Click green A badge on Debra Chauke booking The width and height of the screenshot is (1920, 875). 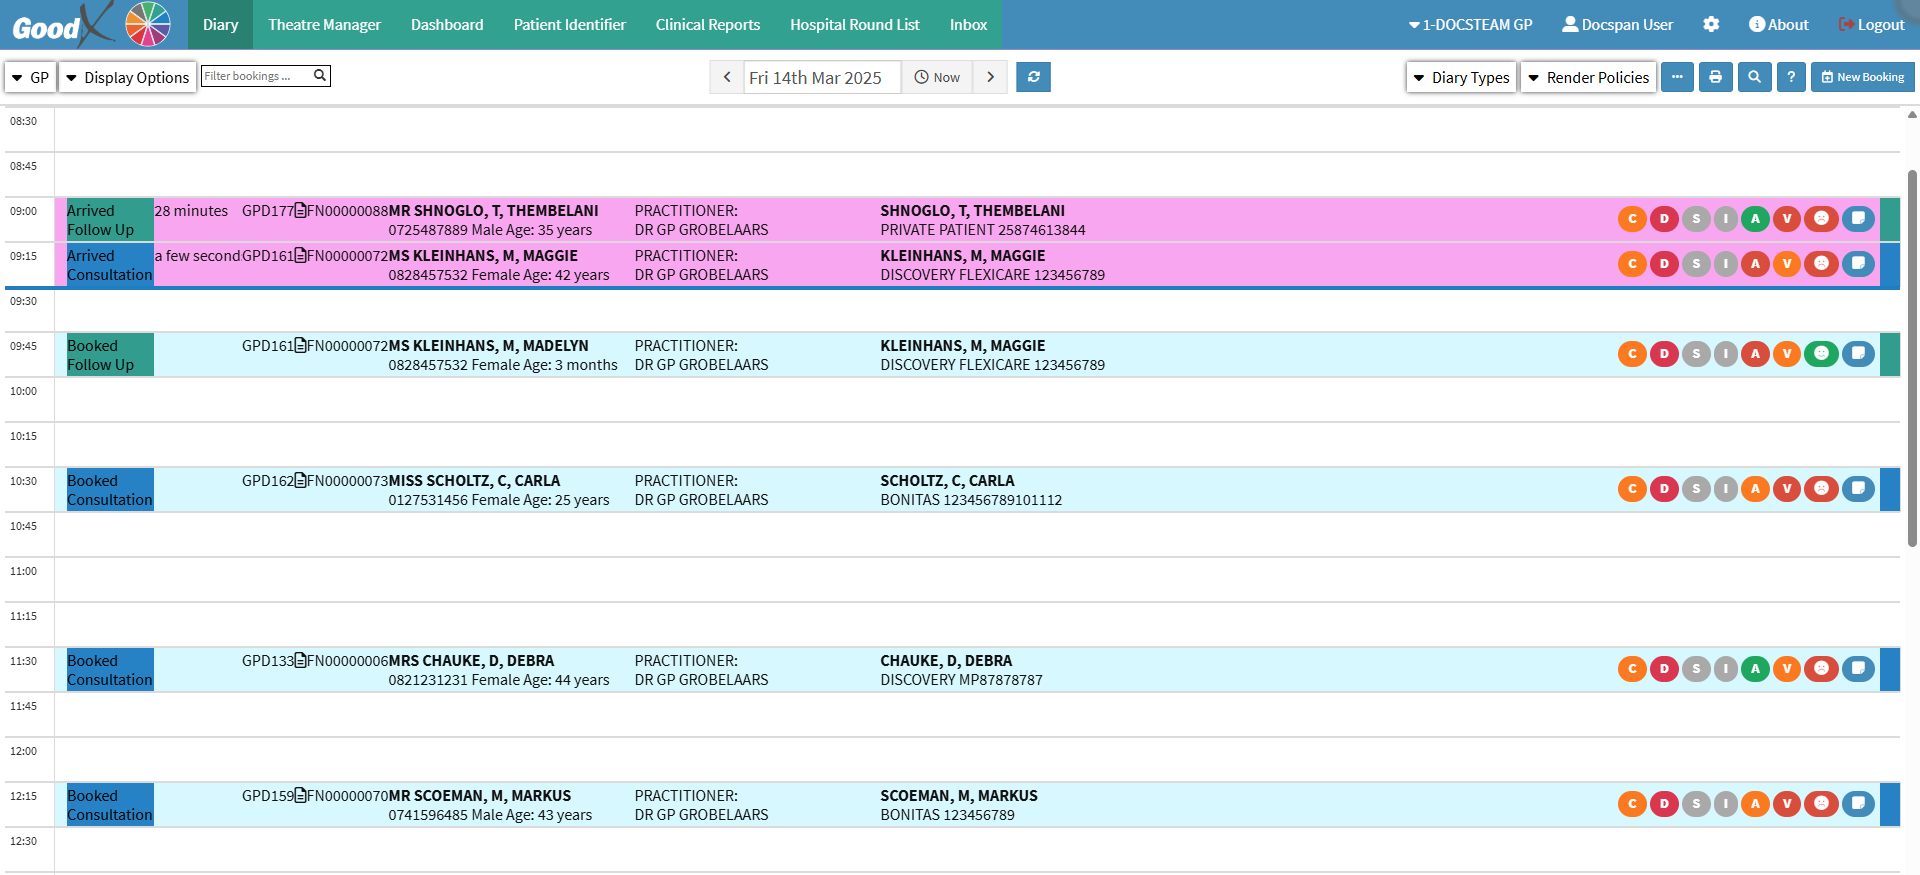[1755, 669]
